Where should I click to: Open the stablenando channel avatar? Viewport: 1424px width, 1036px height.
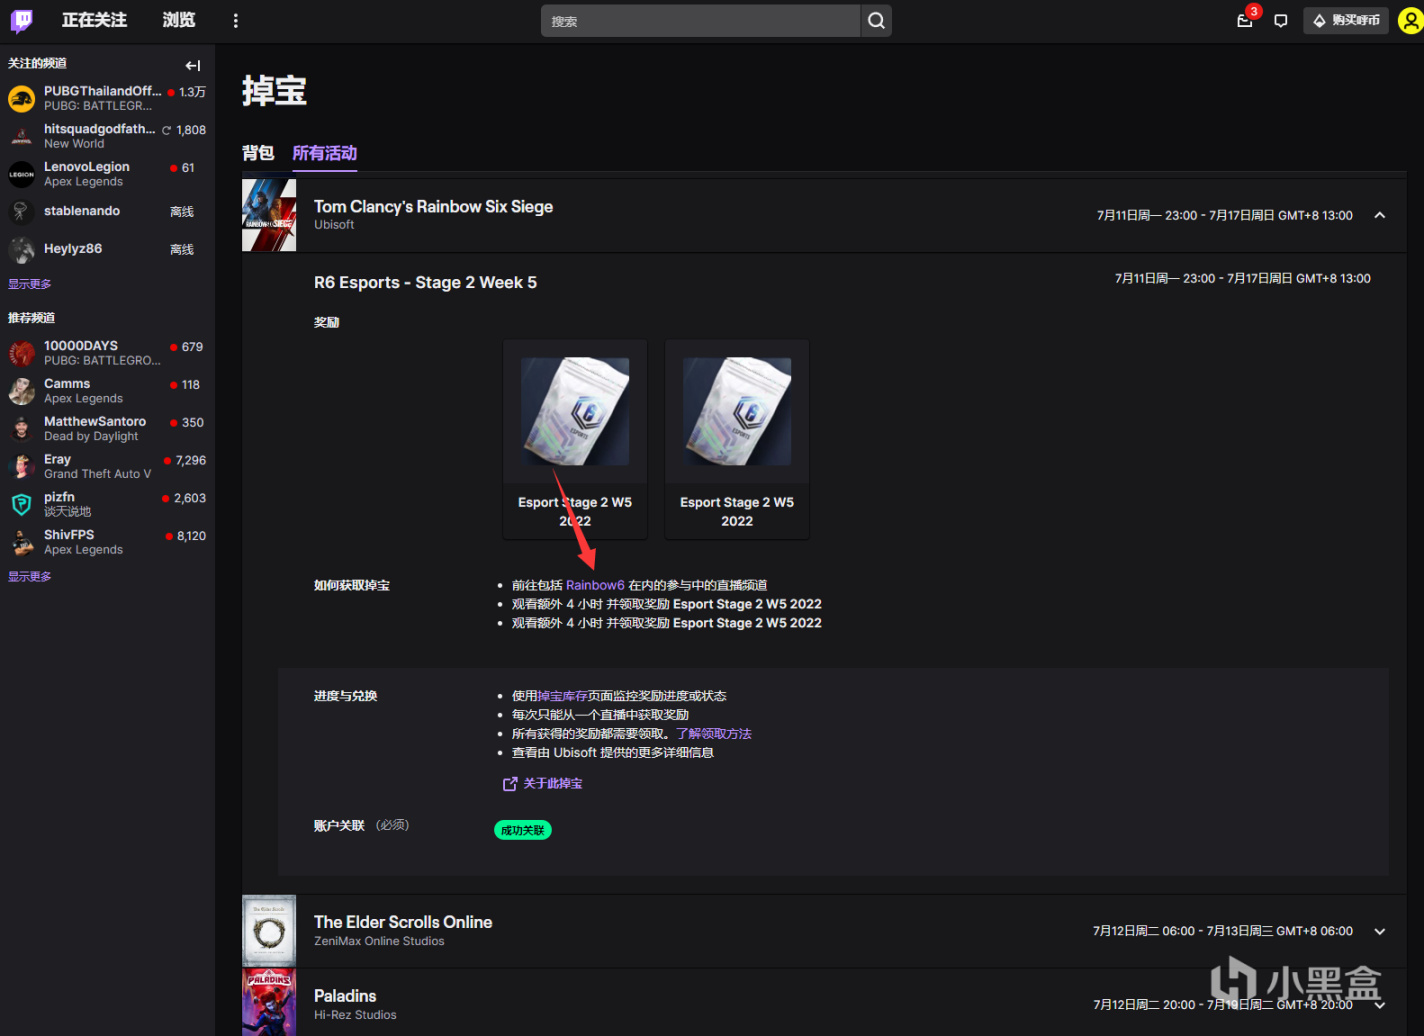pos(22,212)
